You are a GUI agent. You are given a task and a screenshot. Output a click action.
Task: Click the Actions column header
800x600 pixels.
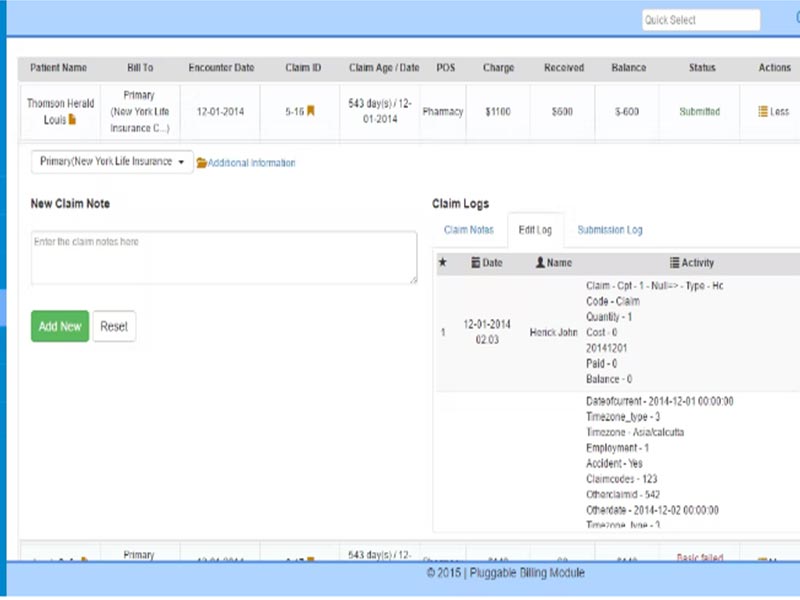tap(774, 67)
